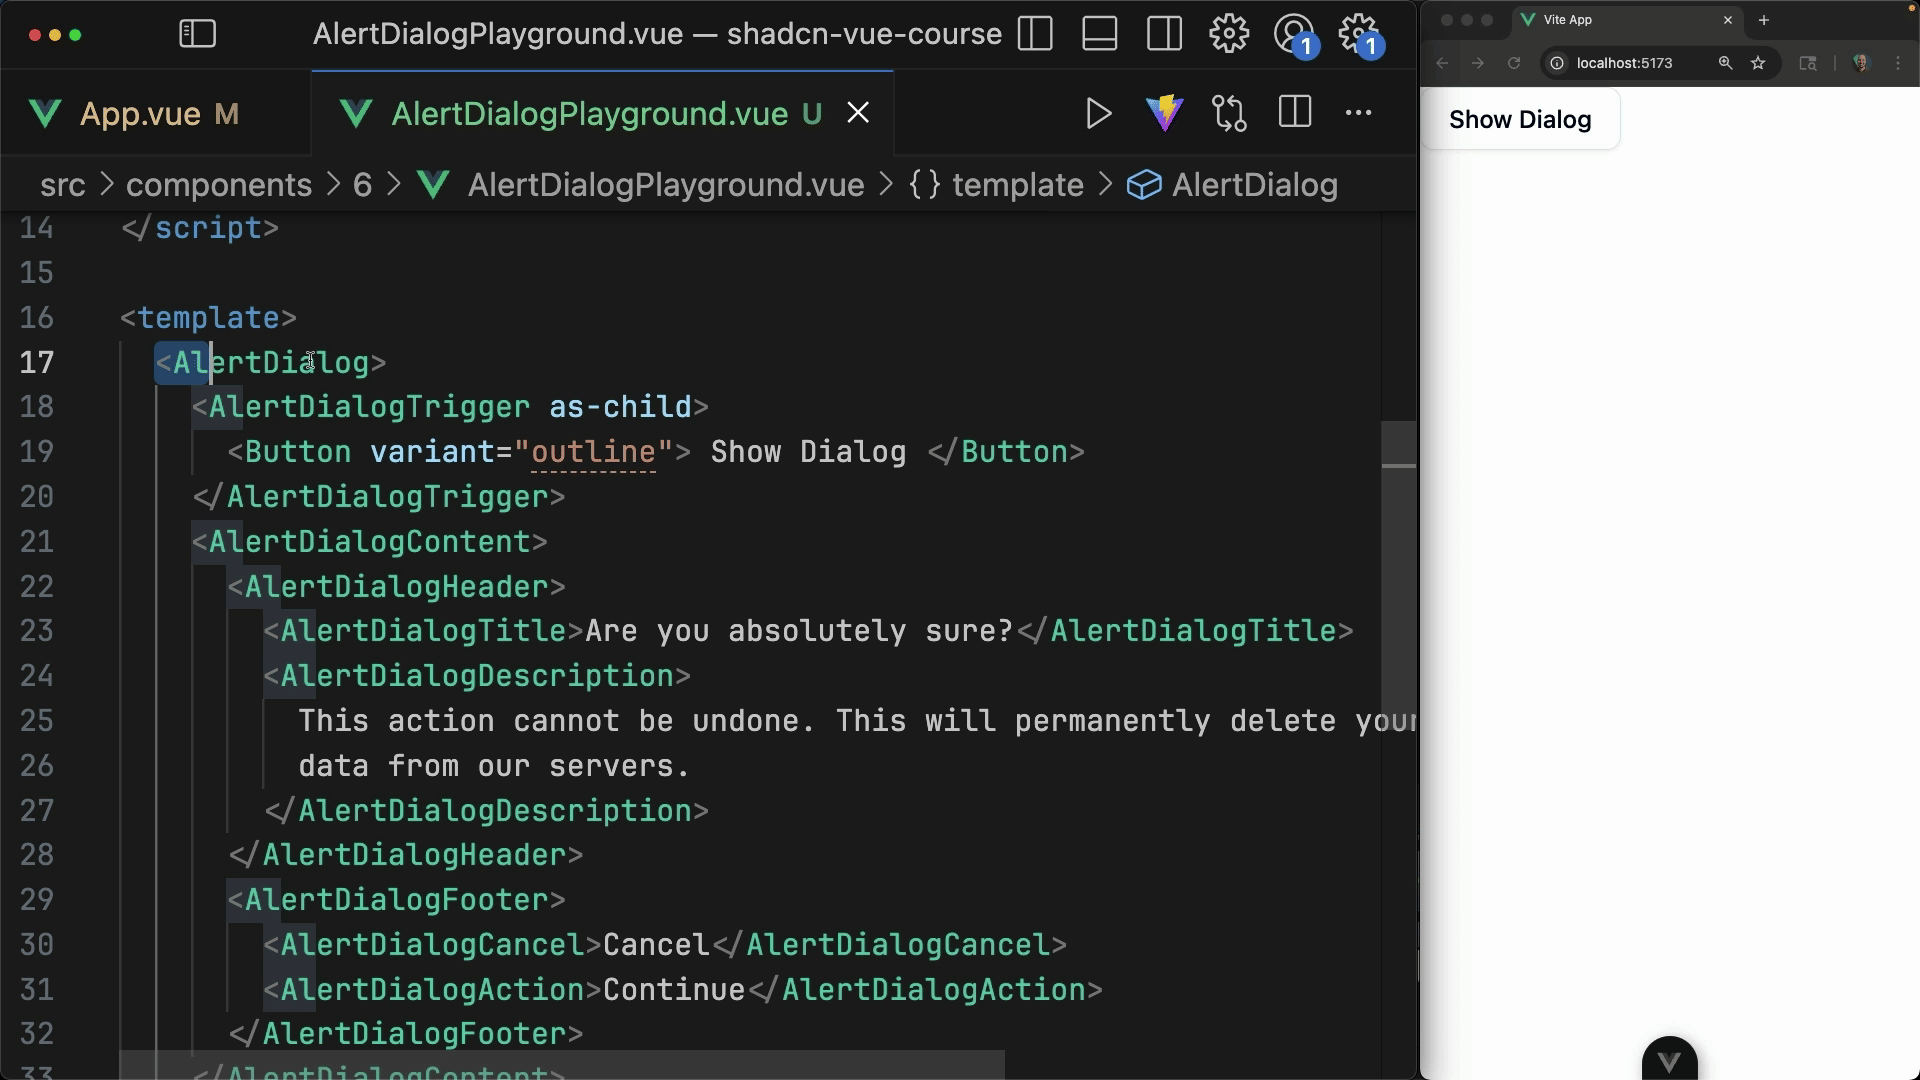Viewport: 1920px width, 1080px height.
Task: Click the AlertDialogFooter opening tag on line 29
Action: (397, 900)
